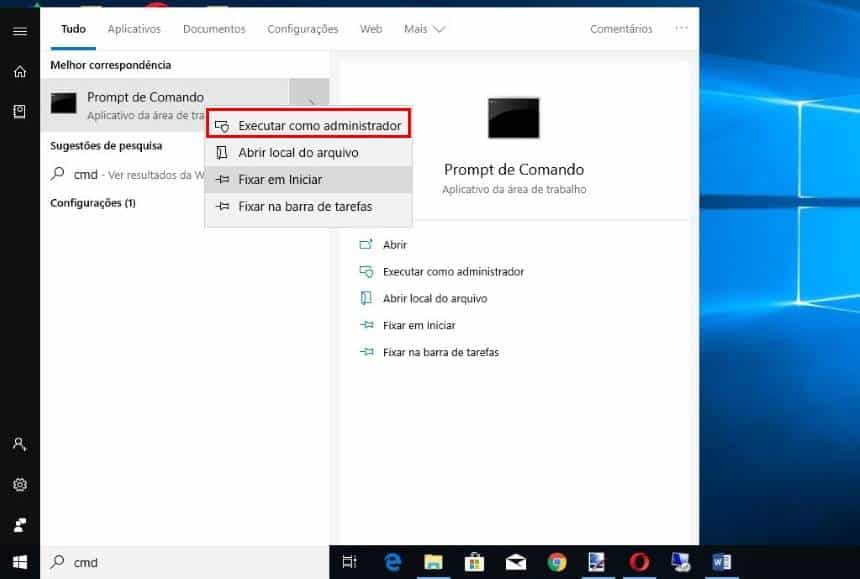Open Microsoft Word from the taskbar
860x579 pixels.
[721, 562]
